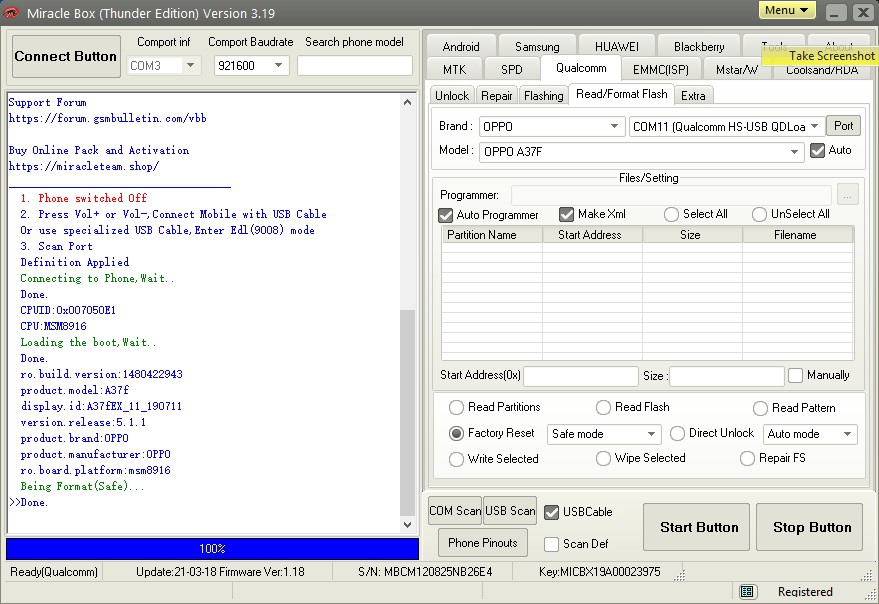Click the miracleteam.shop link in log

pyautogui.click(x=84, y=167)
